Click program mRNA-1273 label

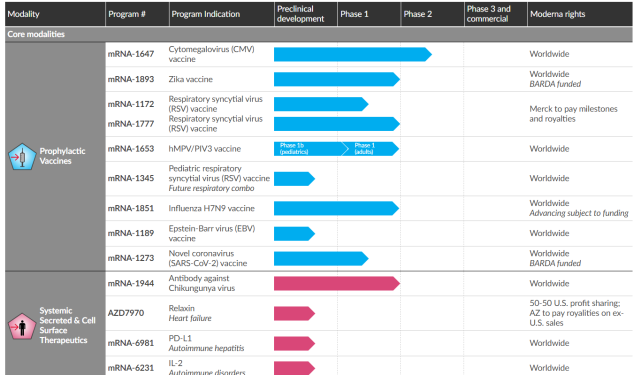click(131, 258)
